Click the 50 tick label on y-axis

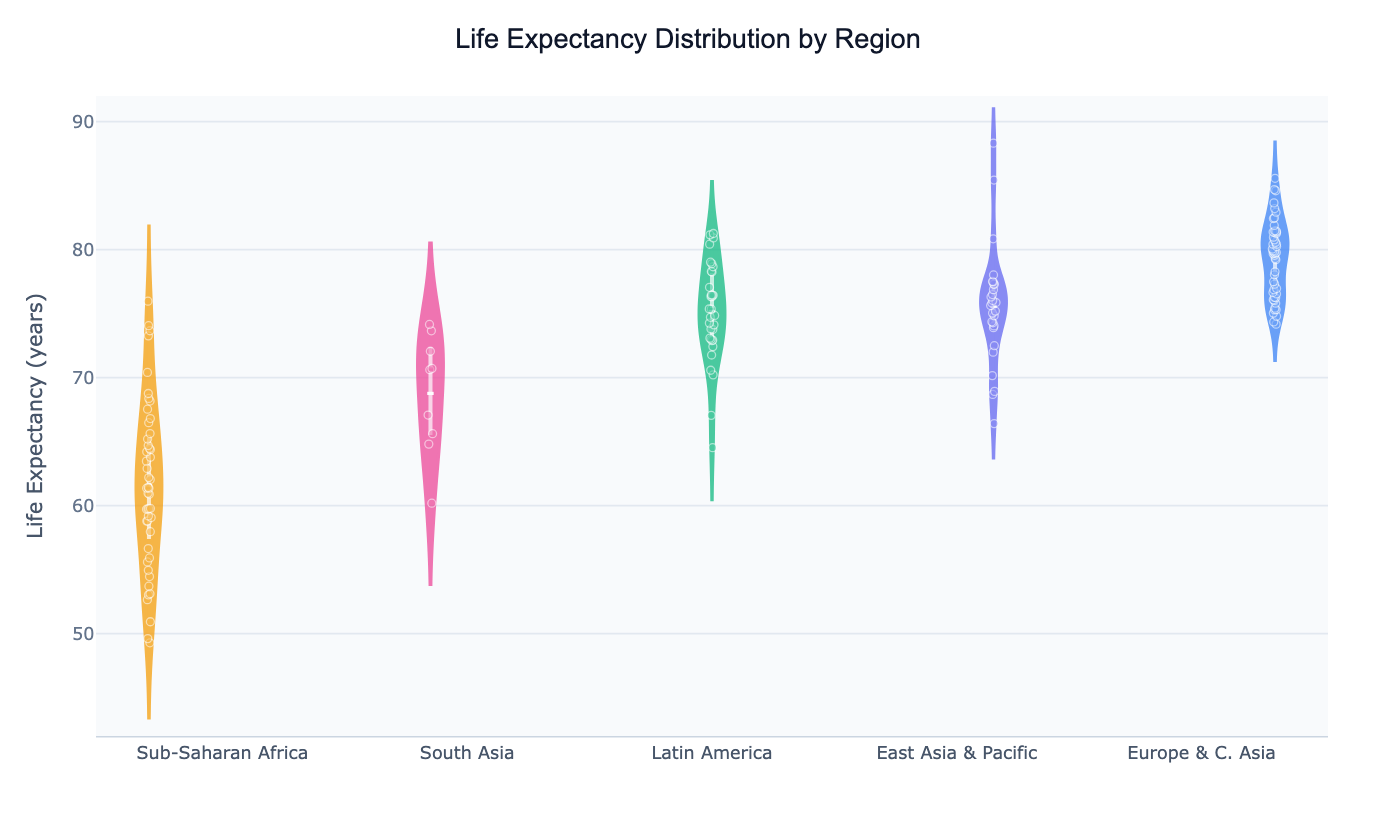[x=83, y=634]
